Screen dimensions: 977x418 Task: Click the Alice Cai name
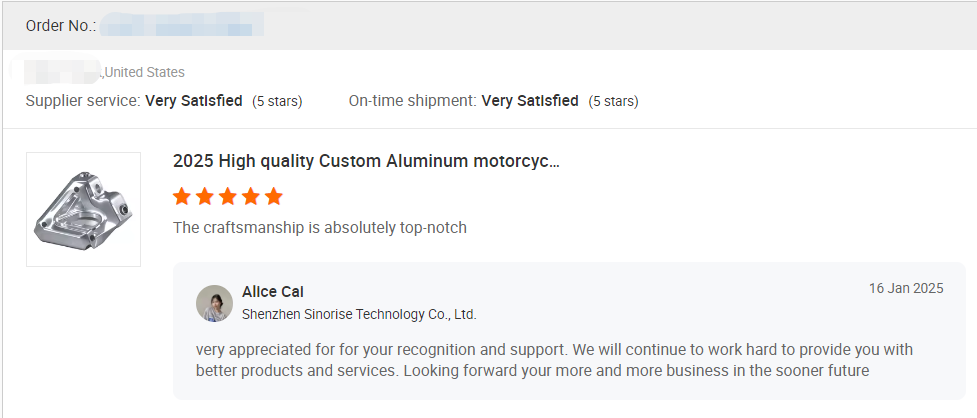click(x=273, y=292)
